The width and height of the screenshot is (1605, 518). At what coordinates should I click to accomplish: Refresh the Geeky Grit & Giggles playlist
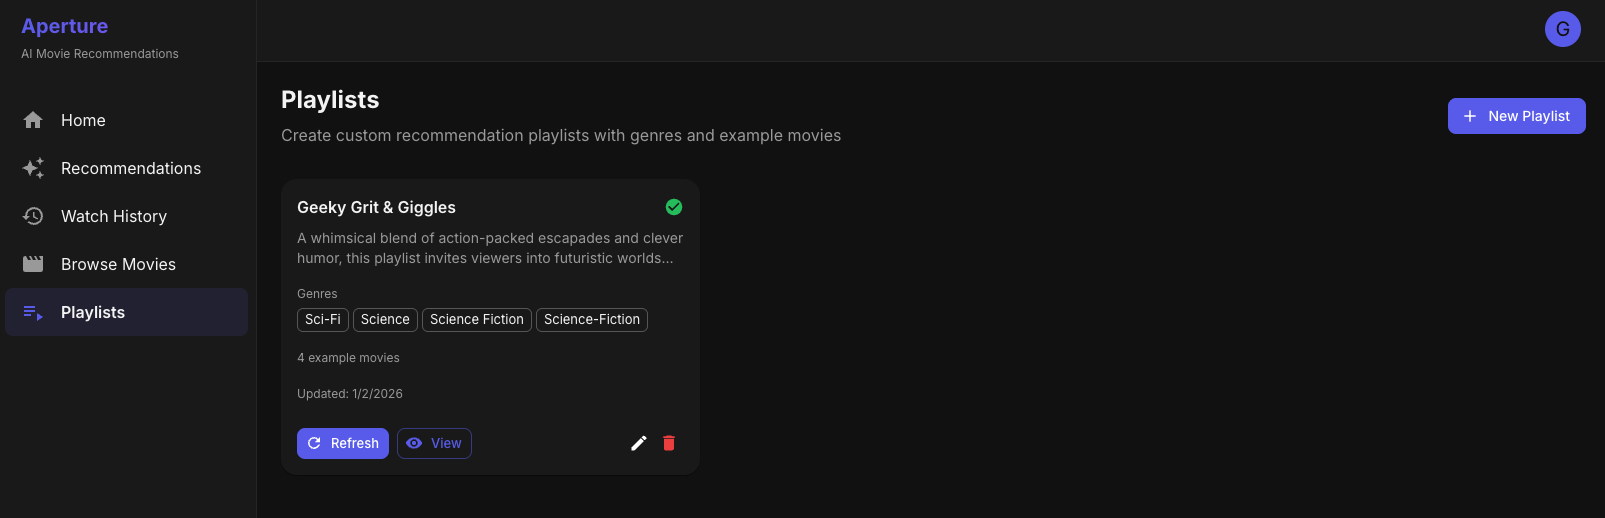[343, 443]
